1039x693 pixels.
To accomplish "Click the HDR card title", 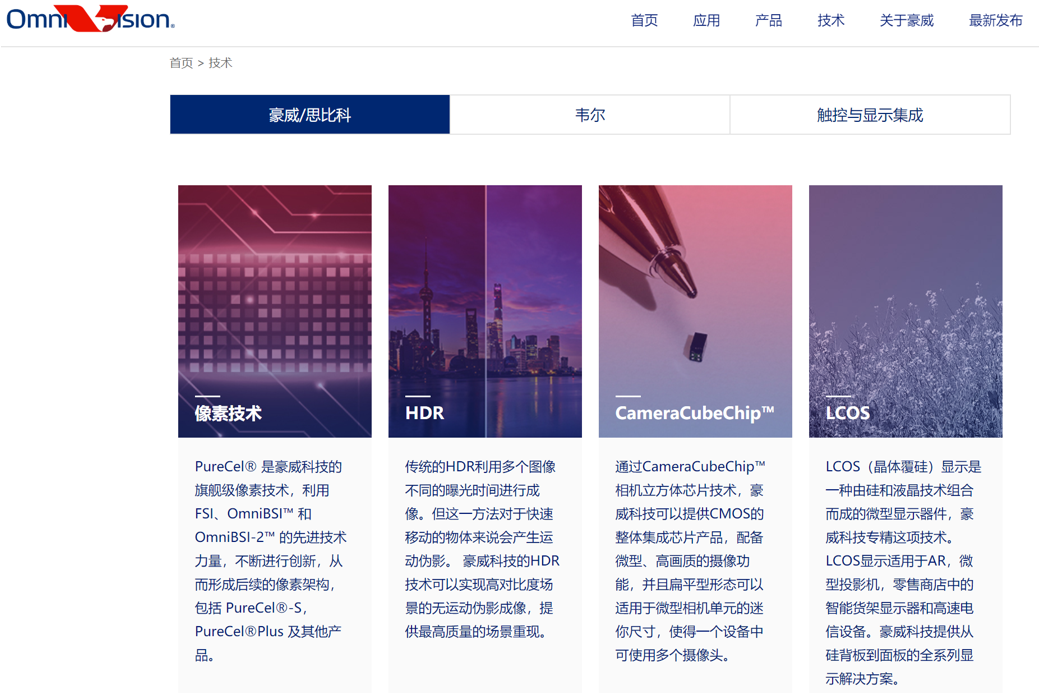I will pyautogui.click(x=425, y=413).
